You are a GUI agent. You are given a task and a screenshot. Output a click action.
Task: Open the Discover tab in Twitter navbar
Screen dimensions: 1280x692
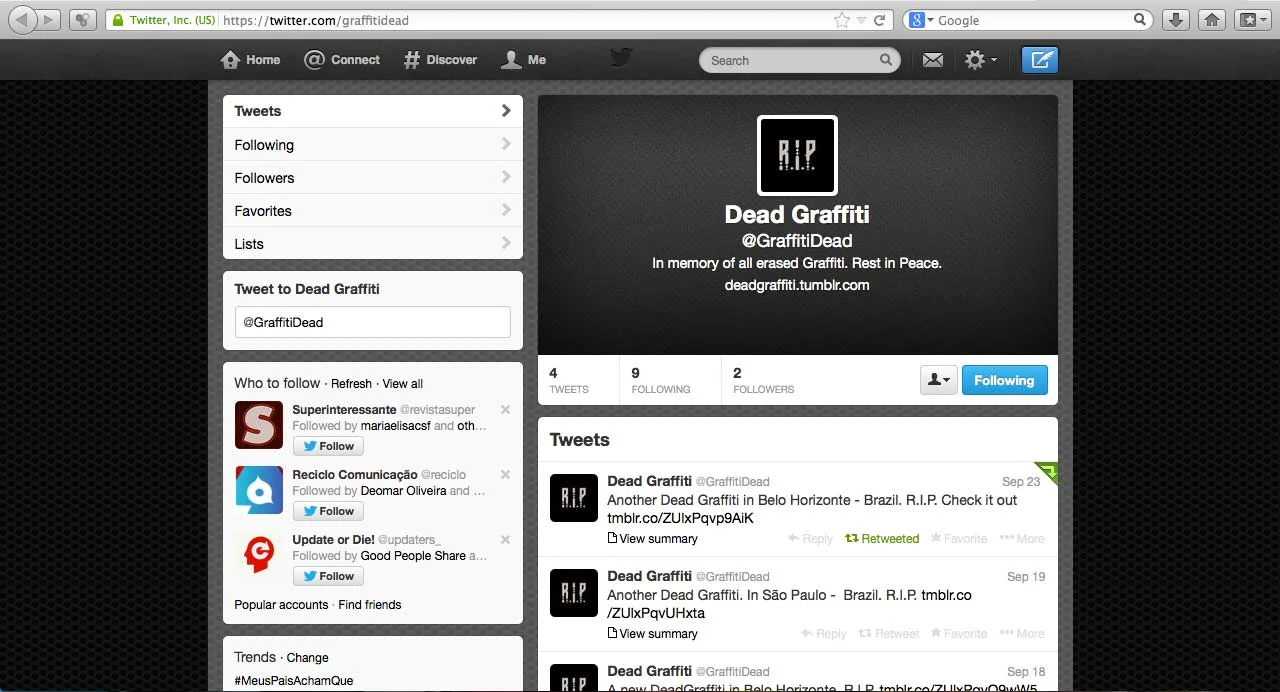click(440, 60)
